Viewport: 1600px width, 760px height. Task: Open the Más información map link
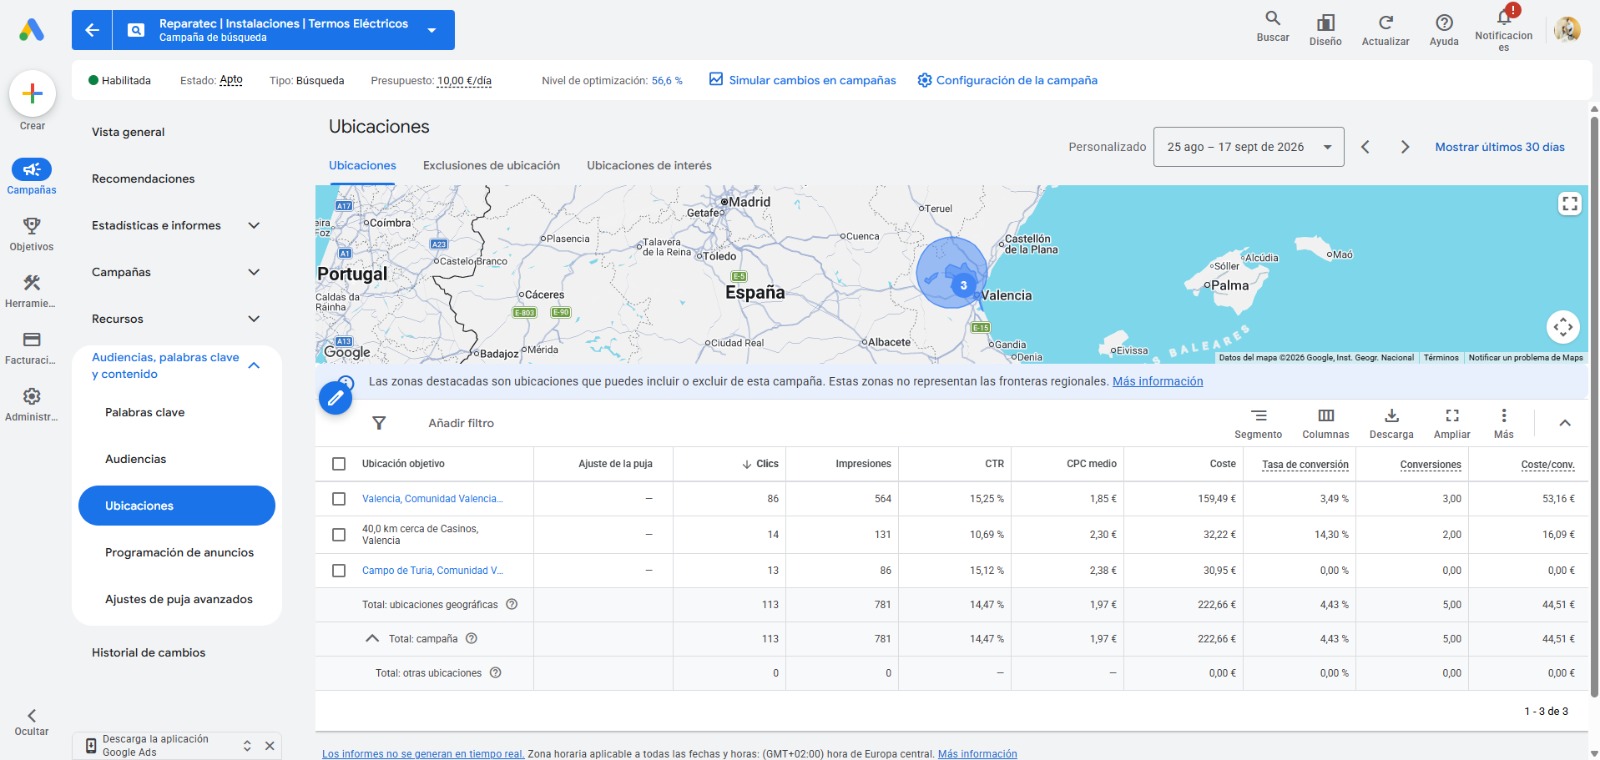pos(1158,382)
